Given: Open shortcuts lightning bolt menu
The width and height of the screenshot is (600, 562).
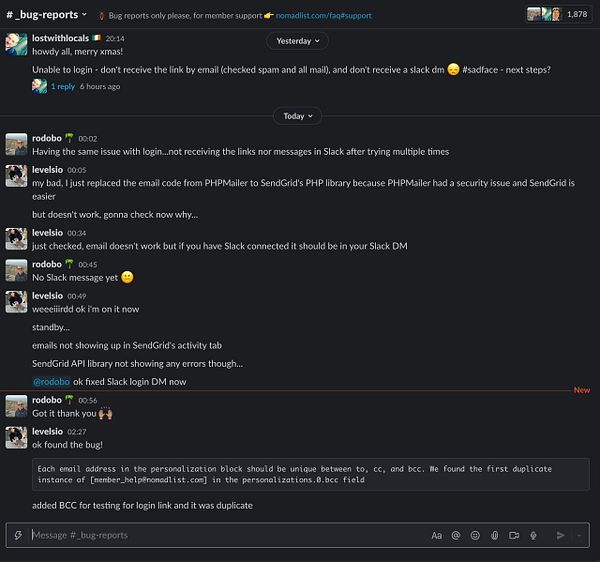Looking at the screenshot, I should click(18, 535).
